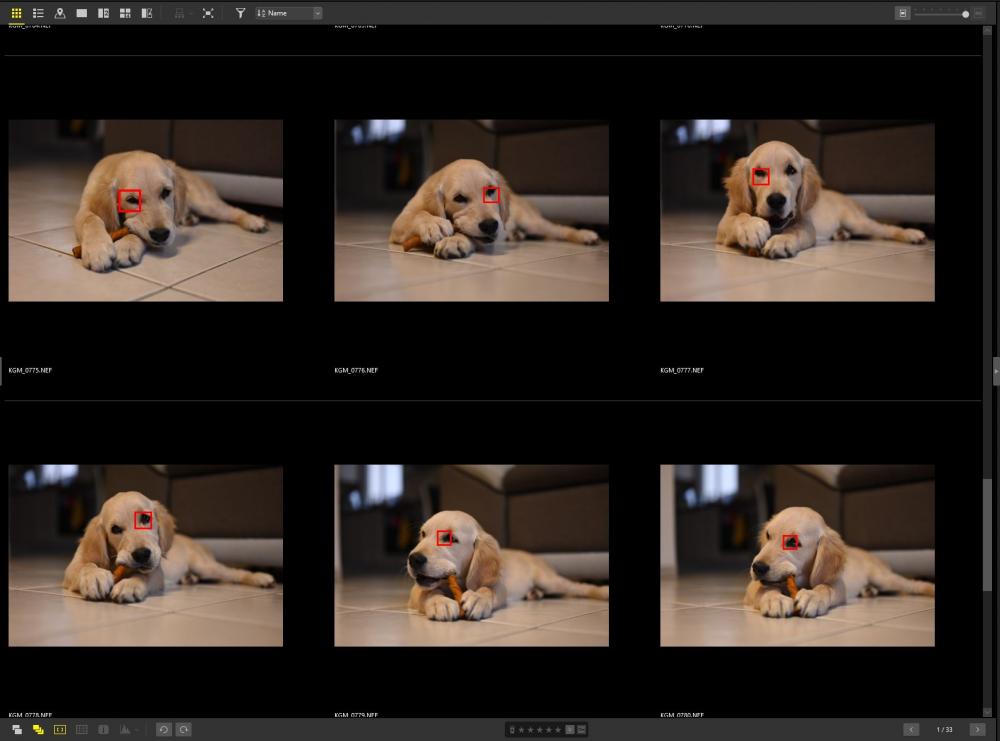Switch to single image viewer

pos(82,13)
